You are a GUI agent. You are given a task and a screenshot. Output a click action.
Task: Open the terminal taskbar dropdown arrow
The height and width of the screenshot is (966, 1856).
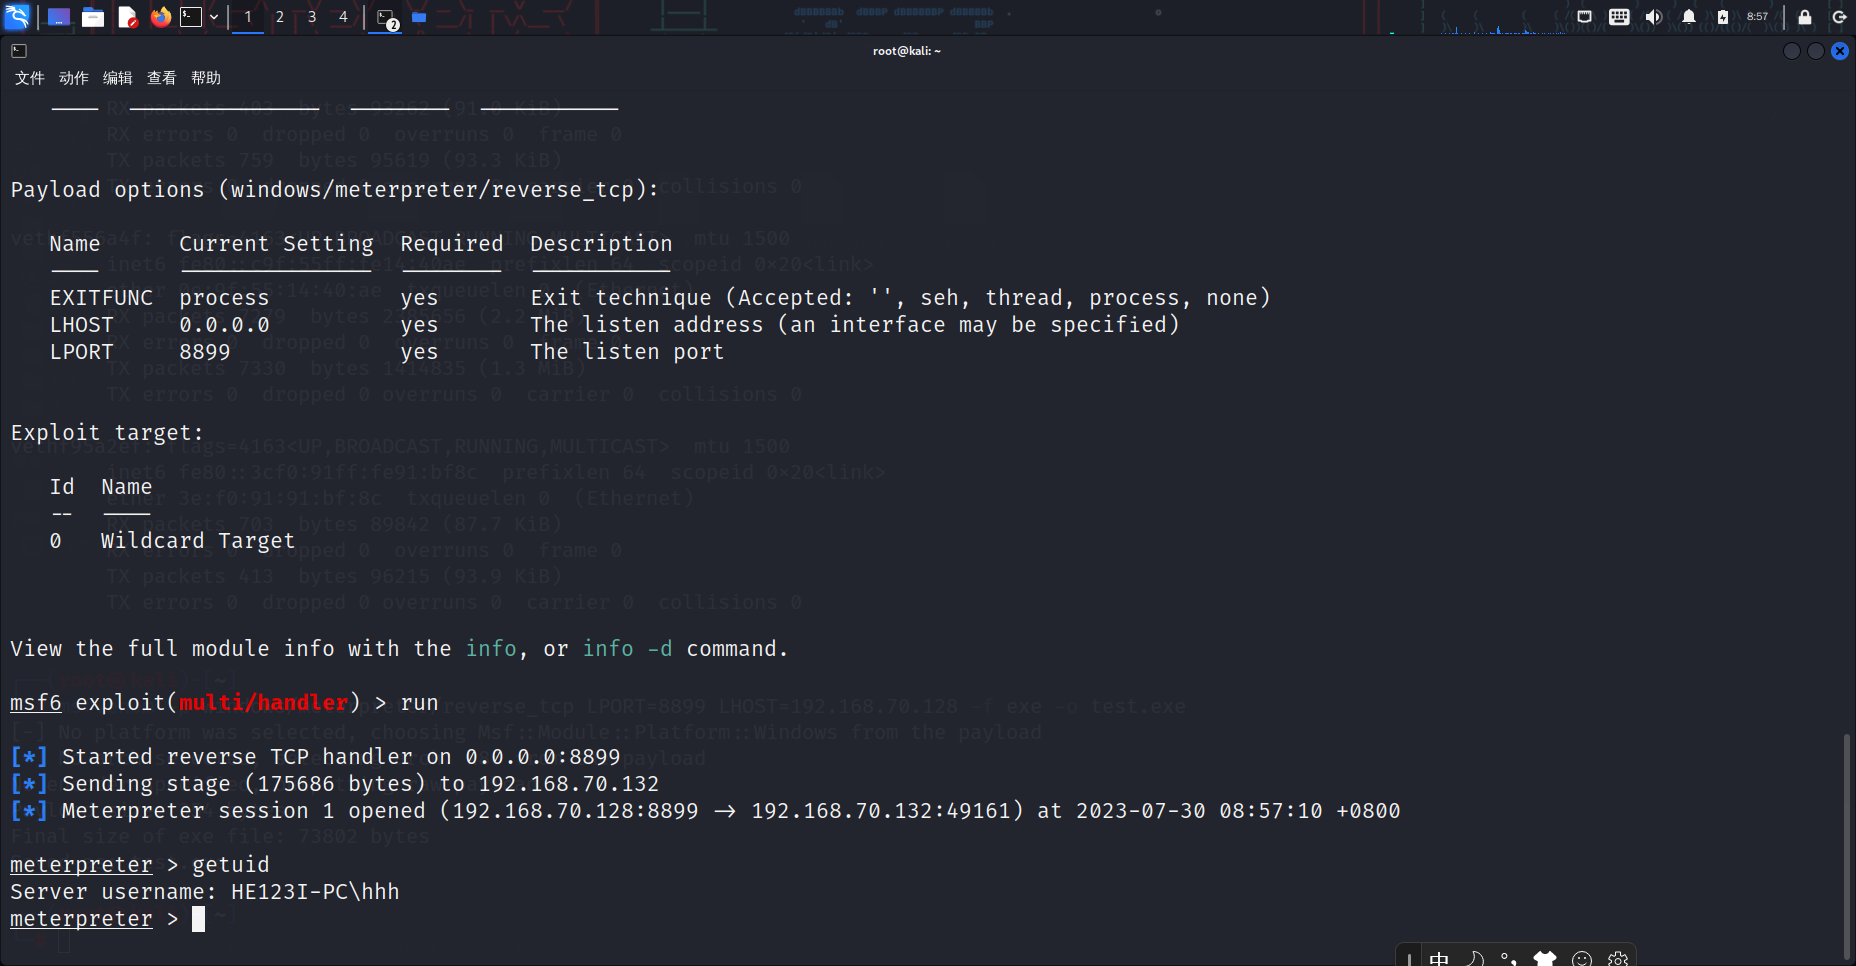pos(212,17)
